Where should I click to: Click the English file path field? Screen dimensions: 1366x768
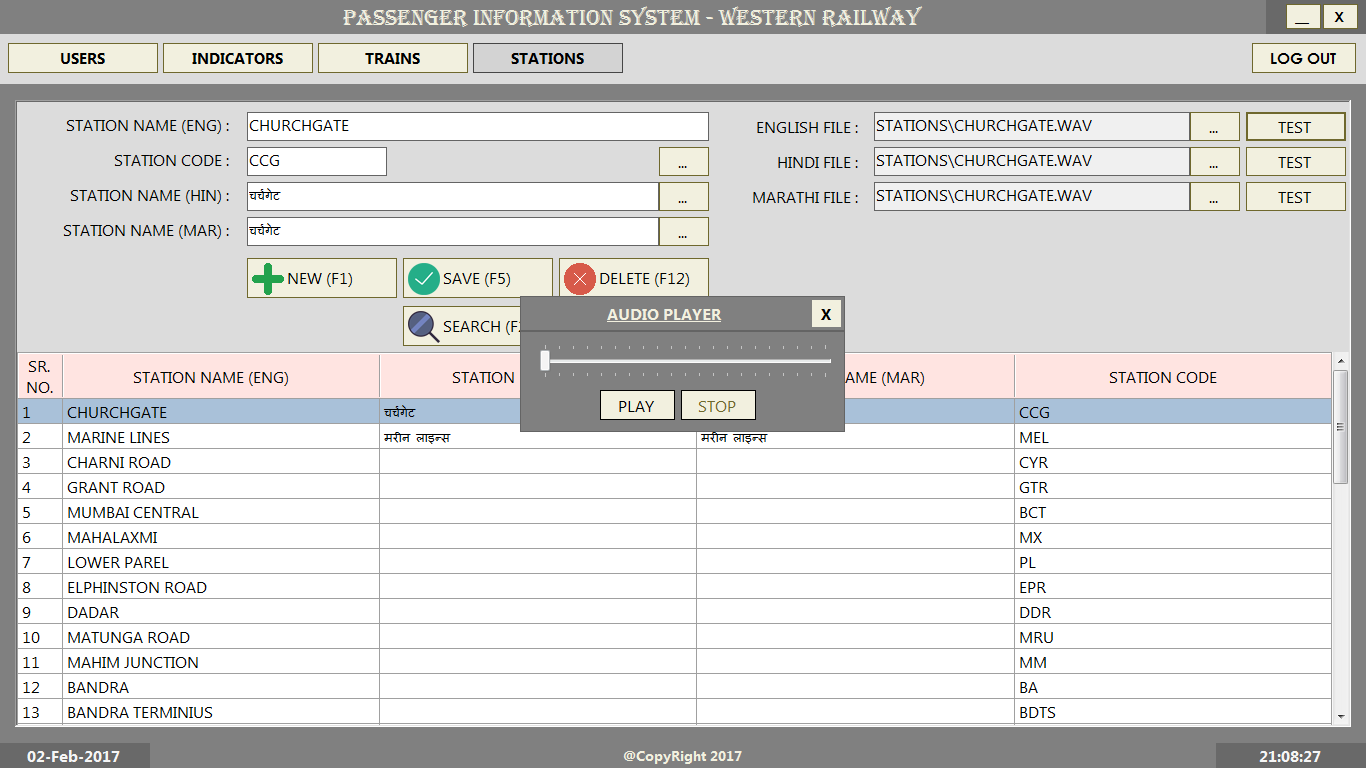click(1031, 126)
